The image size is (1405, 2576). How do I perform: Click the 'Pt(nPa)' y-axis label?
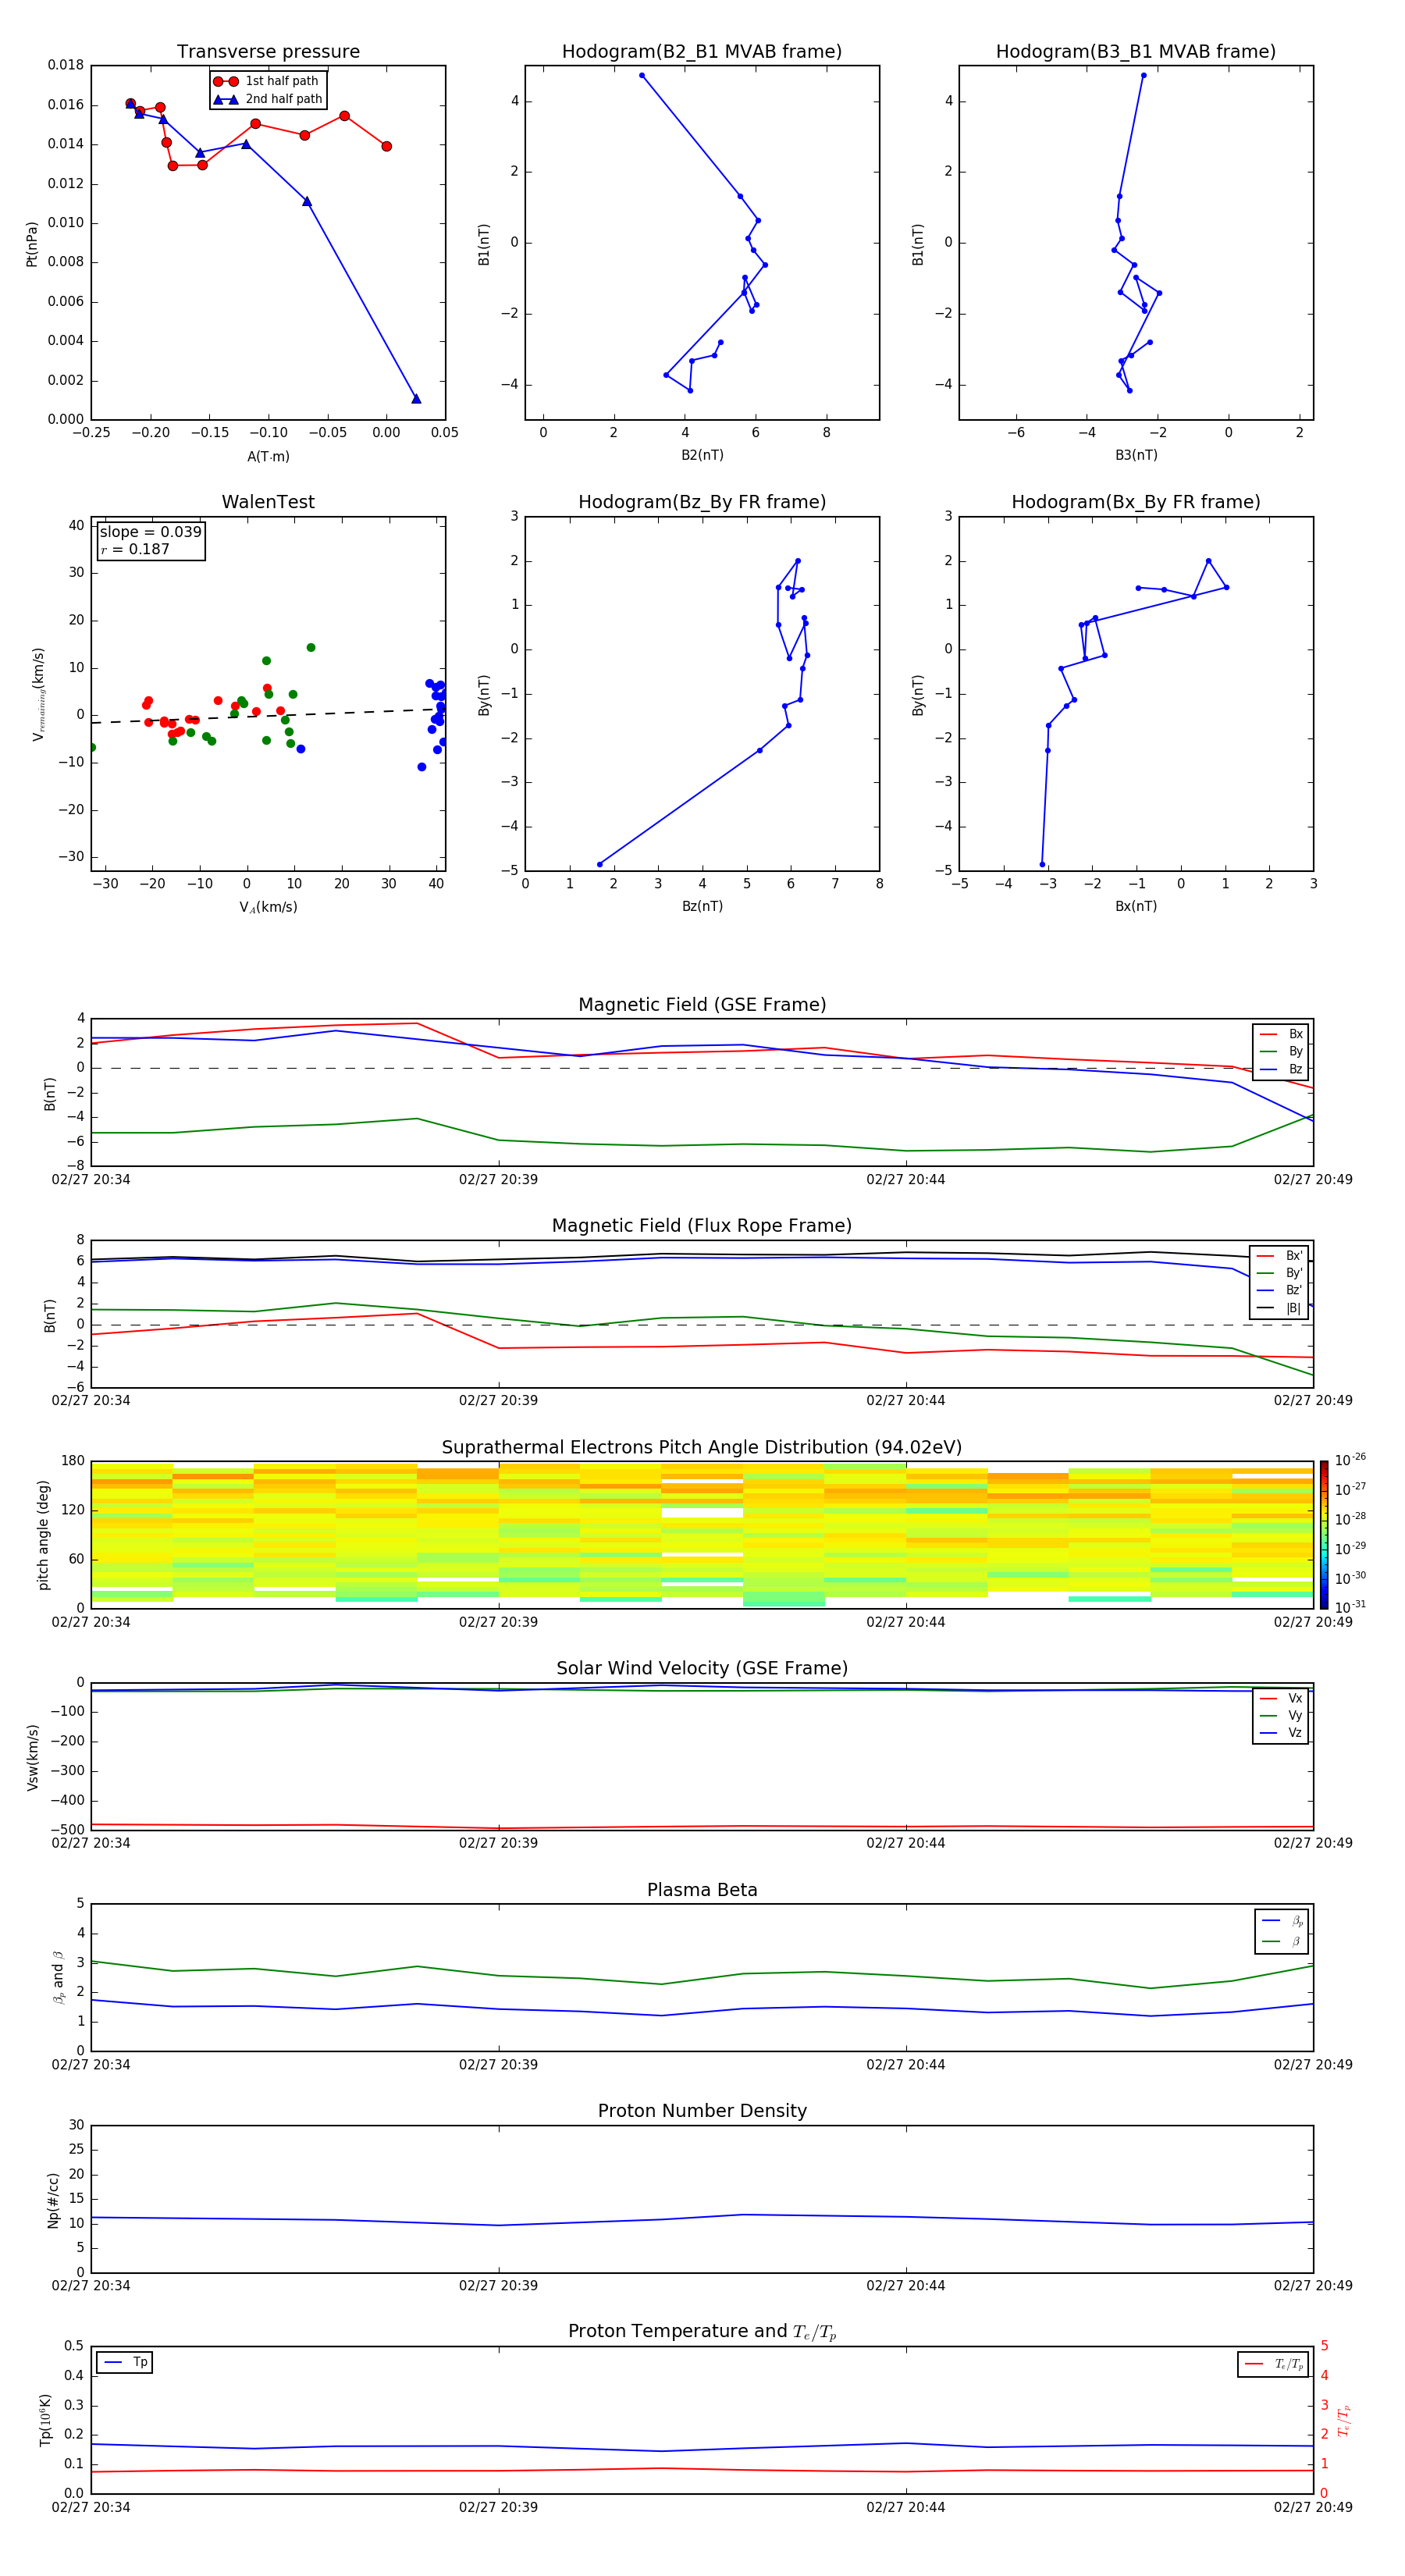click(x=32, y=244)
